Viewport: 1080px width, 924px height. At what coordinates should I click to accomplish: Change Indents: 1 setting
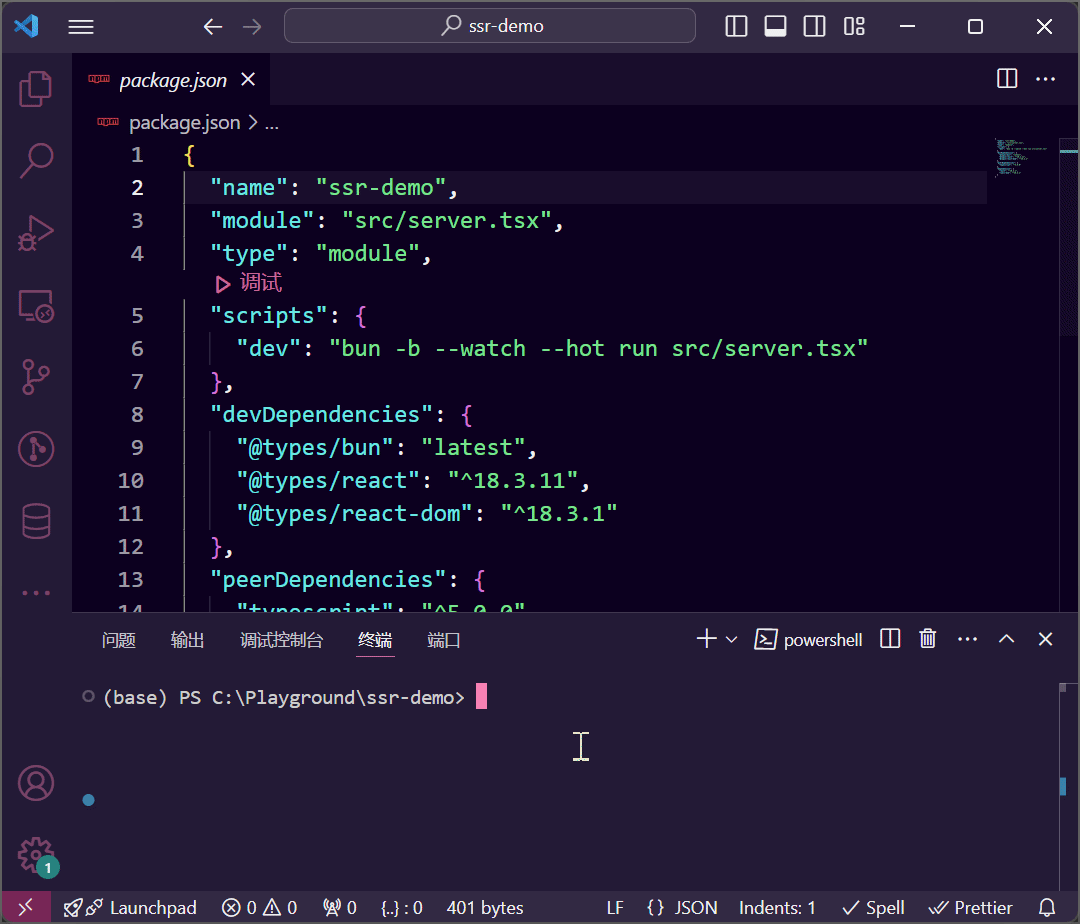click(x=777, y=908)
